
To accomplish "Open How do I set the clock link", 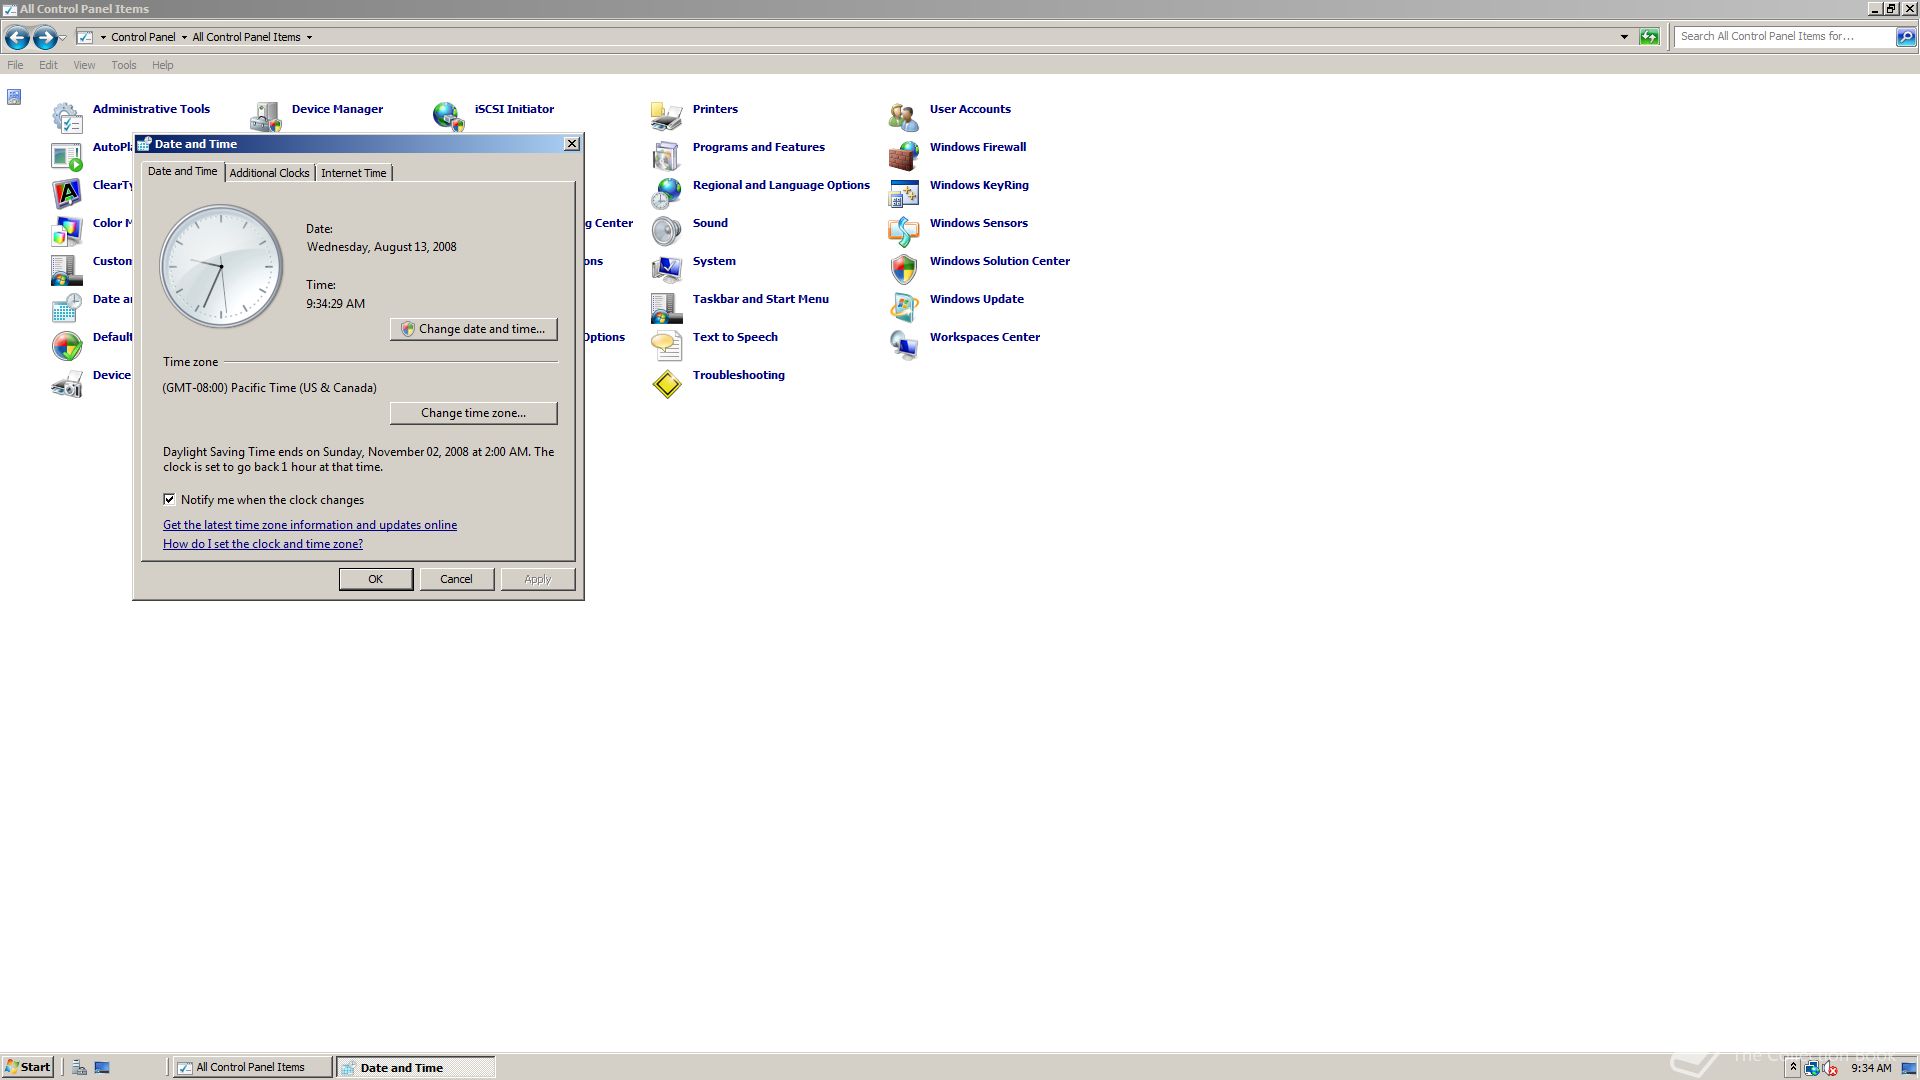I will tap(263, 544).
